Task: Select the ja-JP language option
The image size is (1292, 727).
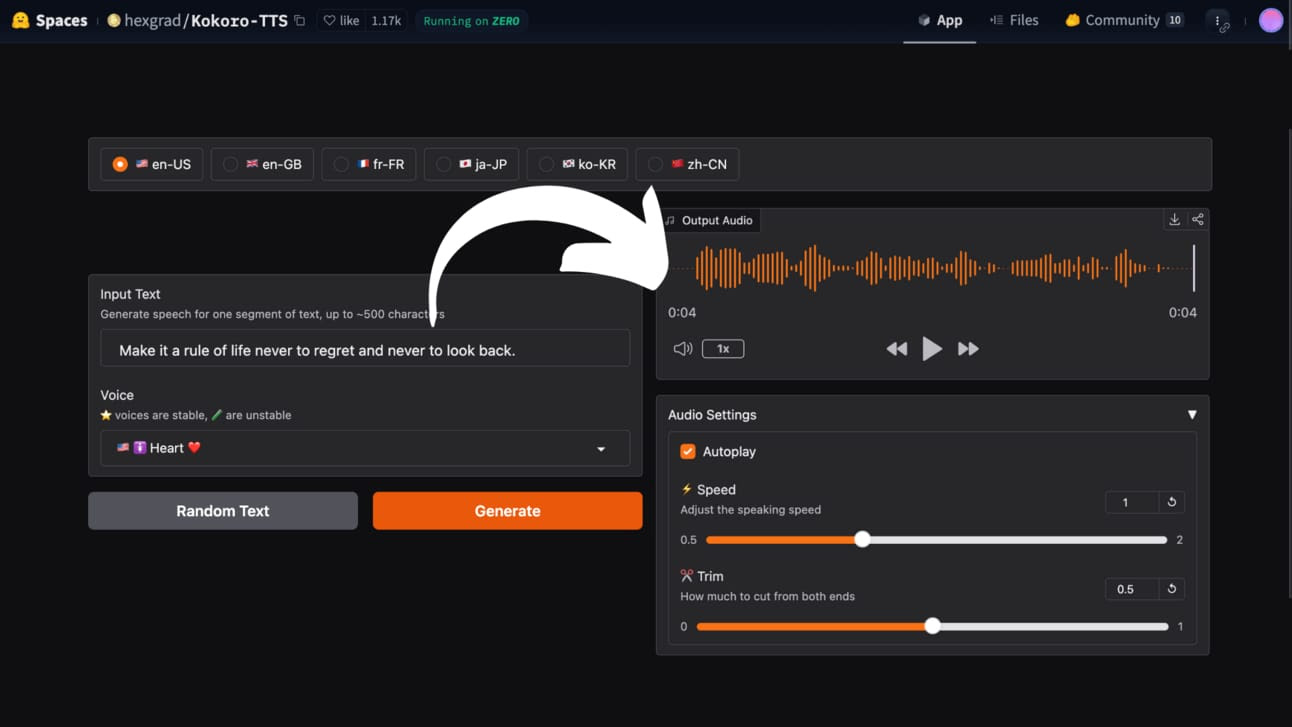Action: click(471, 164)
